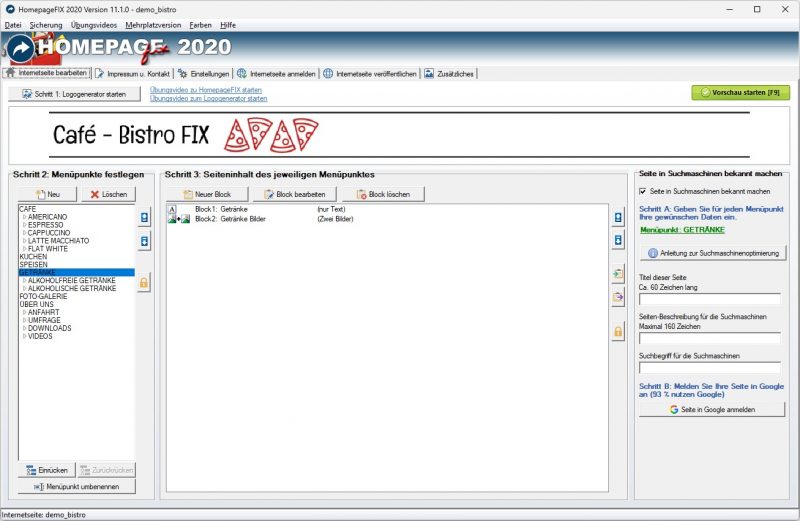800x521 pixels.
Task: Expand the FLAT WHITE tree arrow
Action: [24, 249]
